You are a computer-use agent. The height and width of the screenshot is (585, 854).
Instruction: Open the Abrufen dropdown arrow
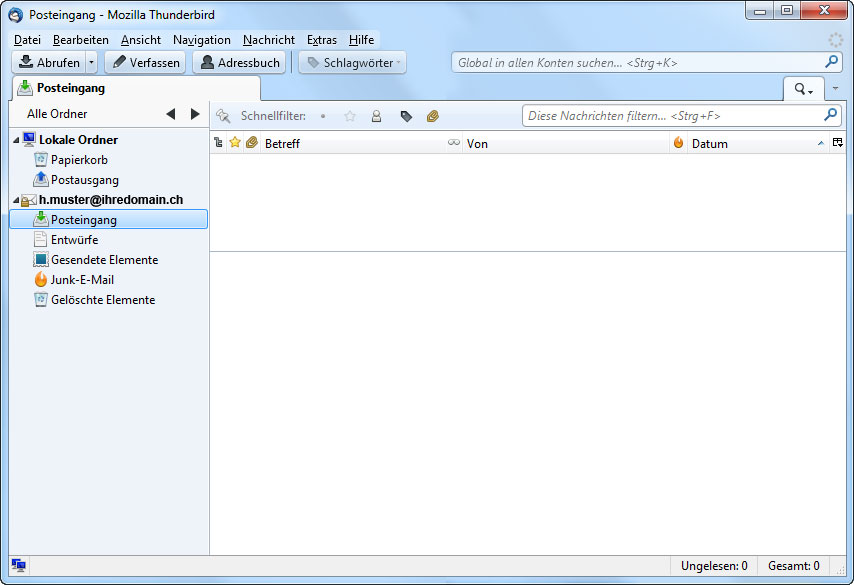[92, 63]
